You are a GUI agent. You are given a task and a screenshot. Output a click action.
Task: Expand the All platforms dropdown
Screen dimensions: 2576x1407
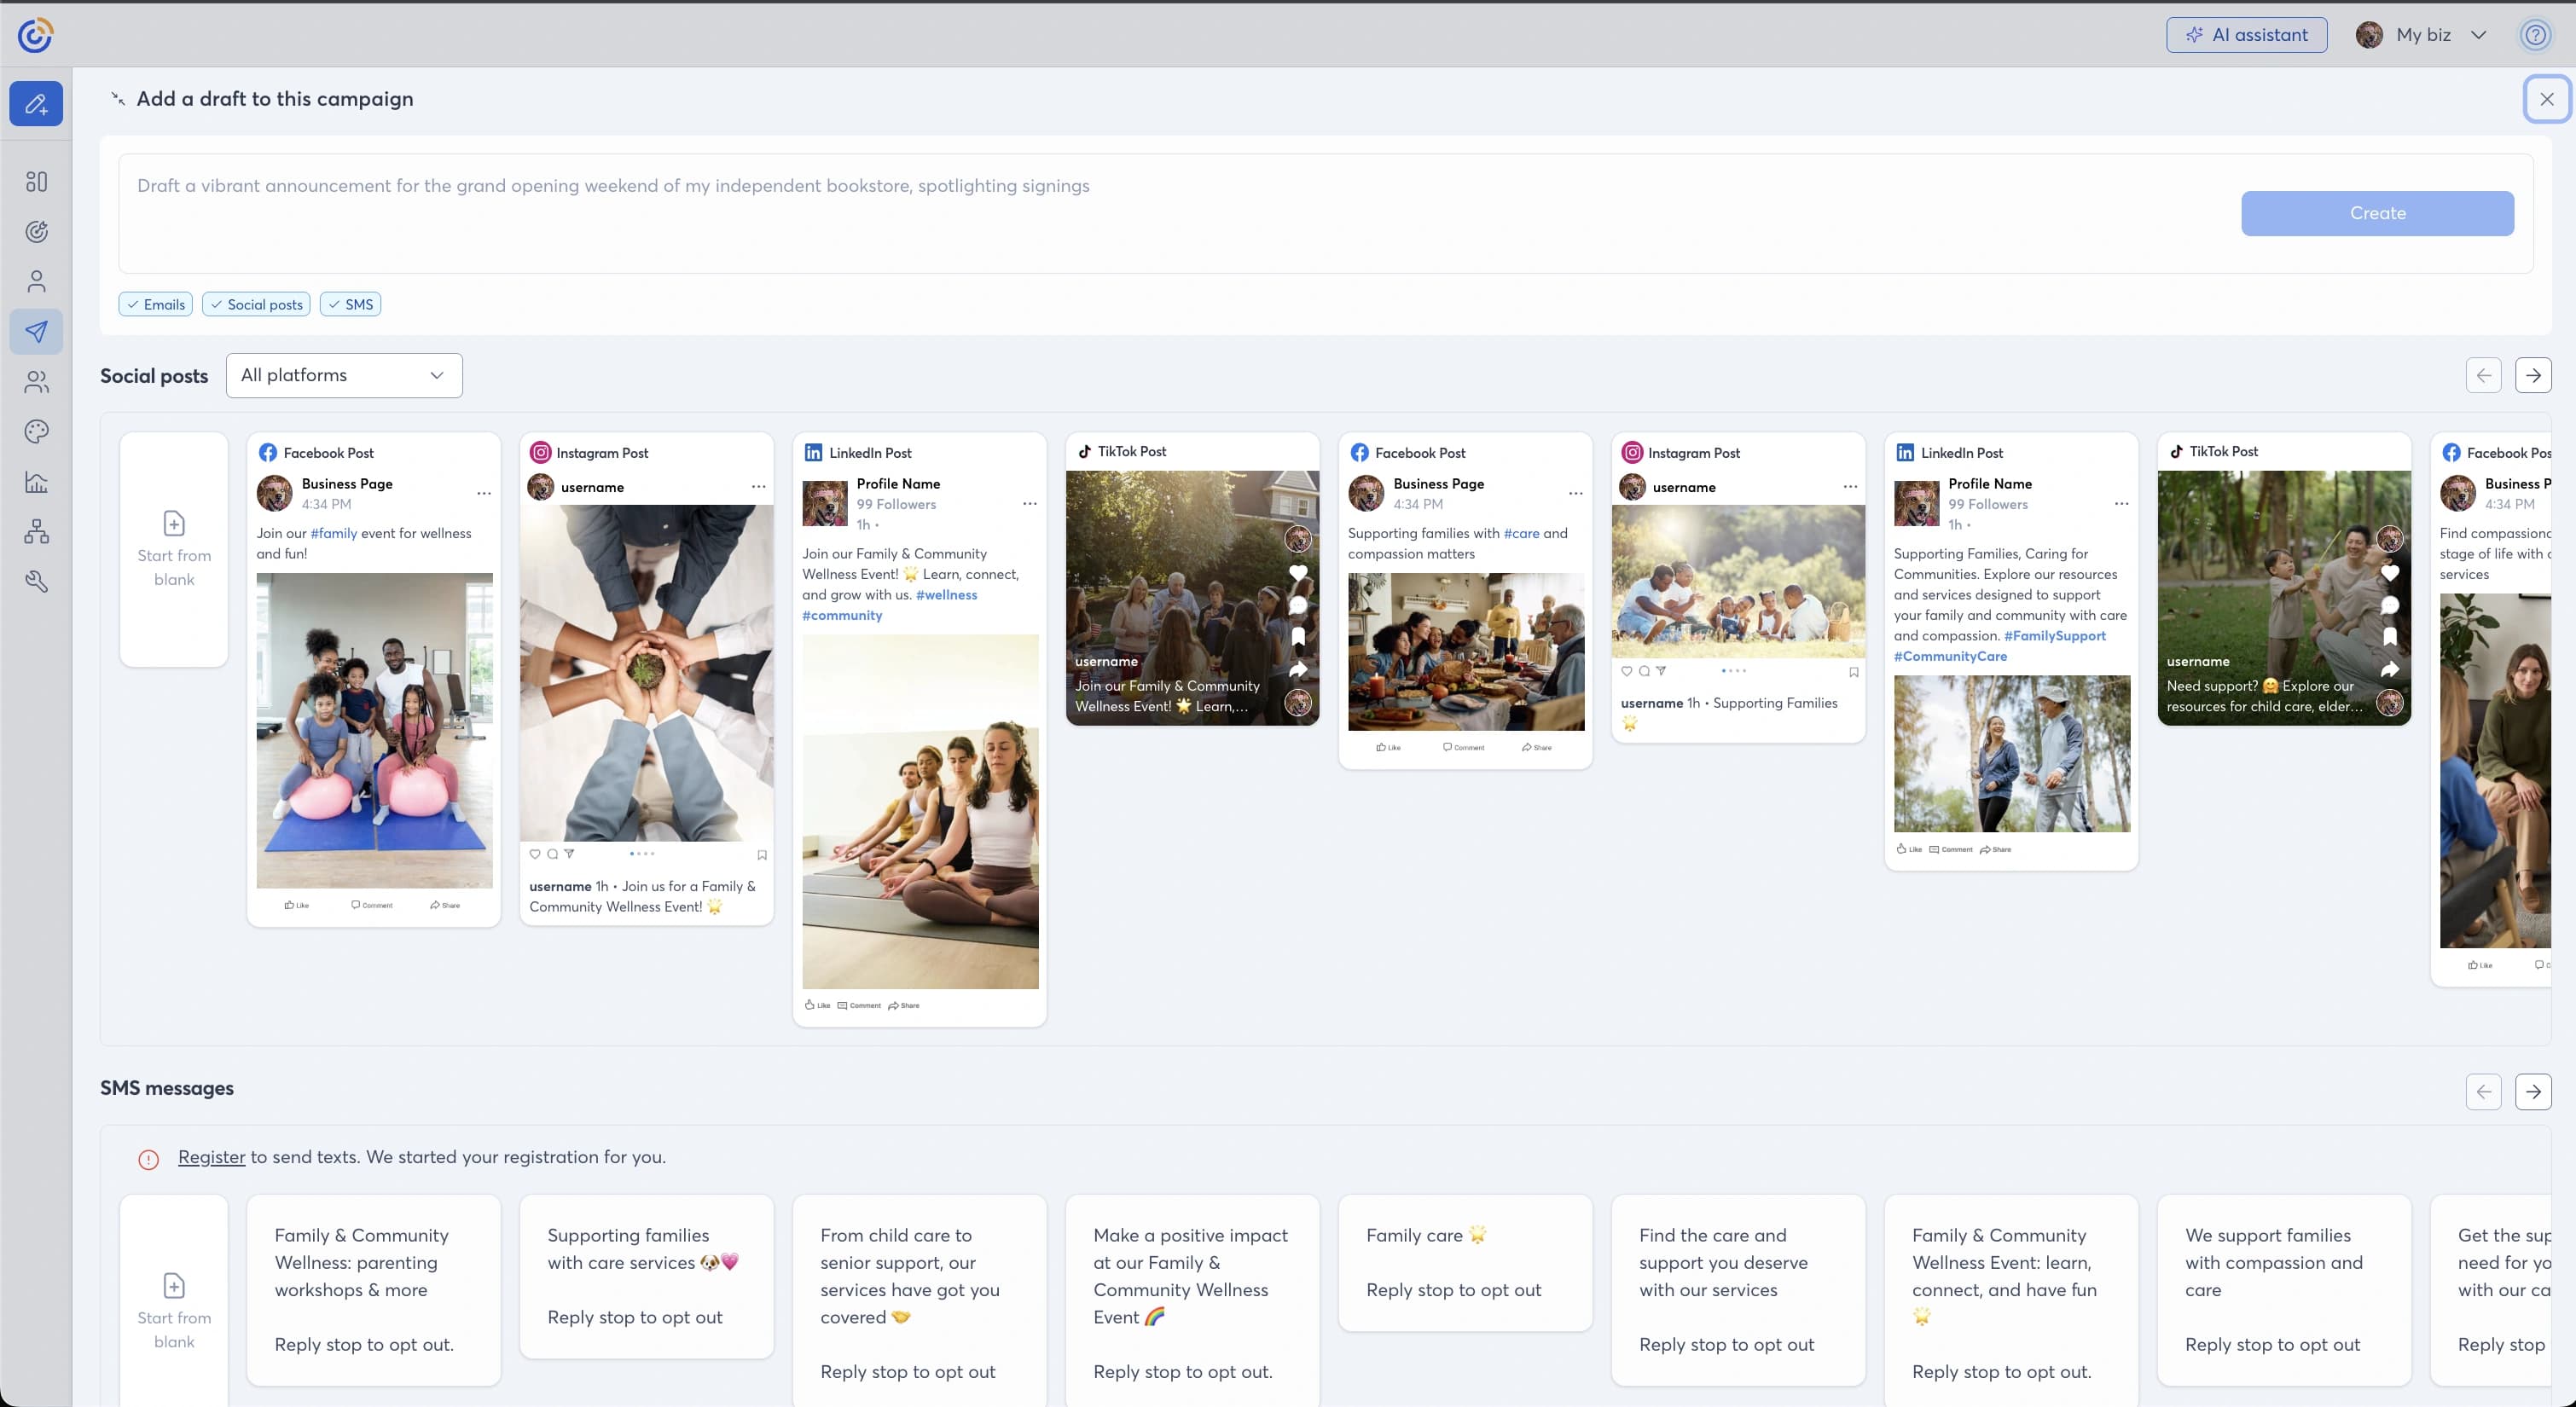click(x=344, y=375)
